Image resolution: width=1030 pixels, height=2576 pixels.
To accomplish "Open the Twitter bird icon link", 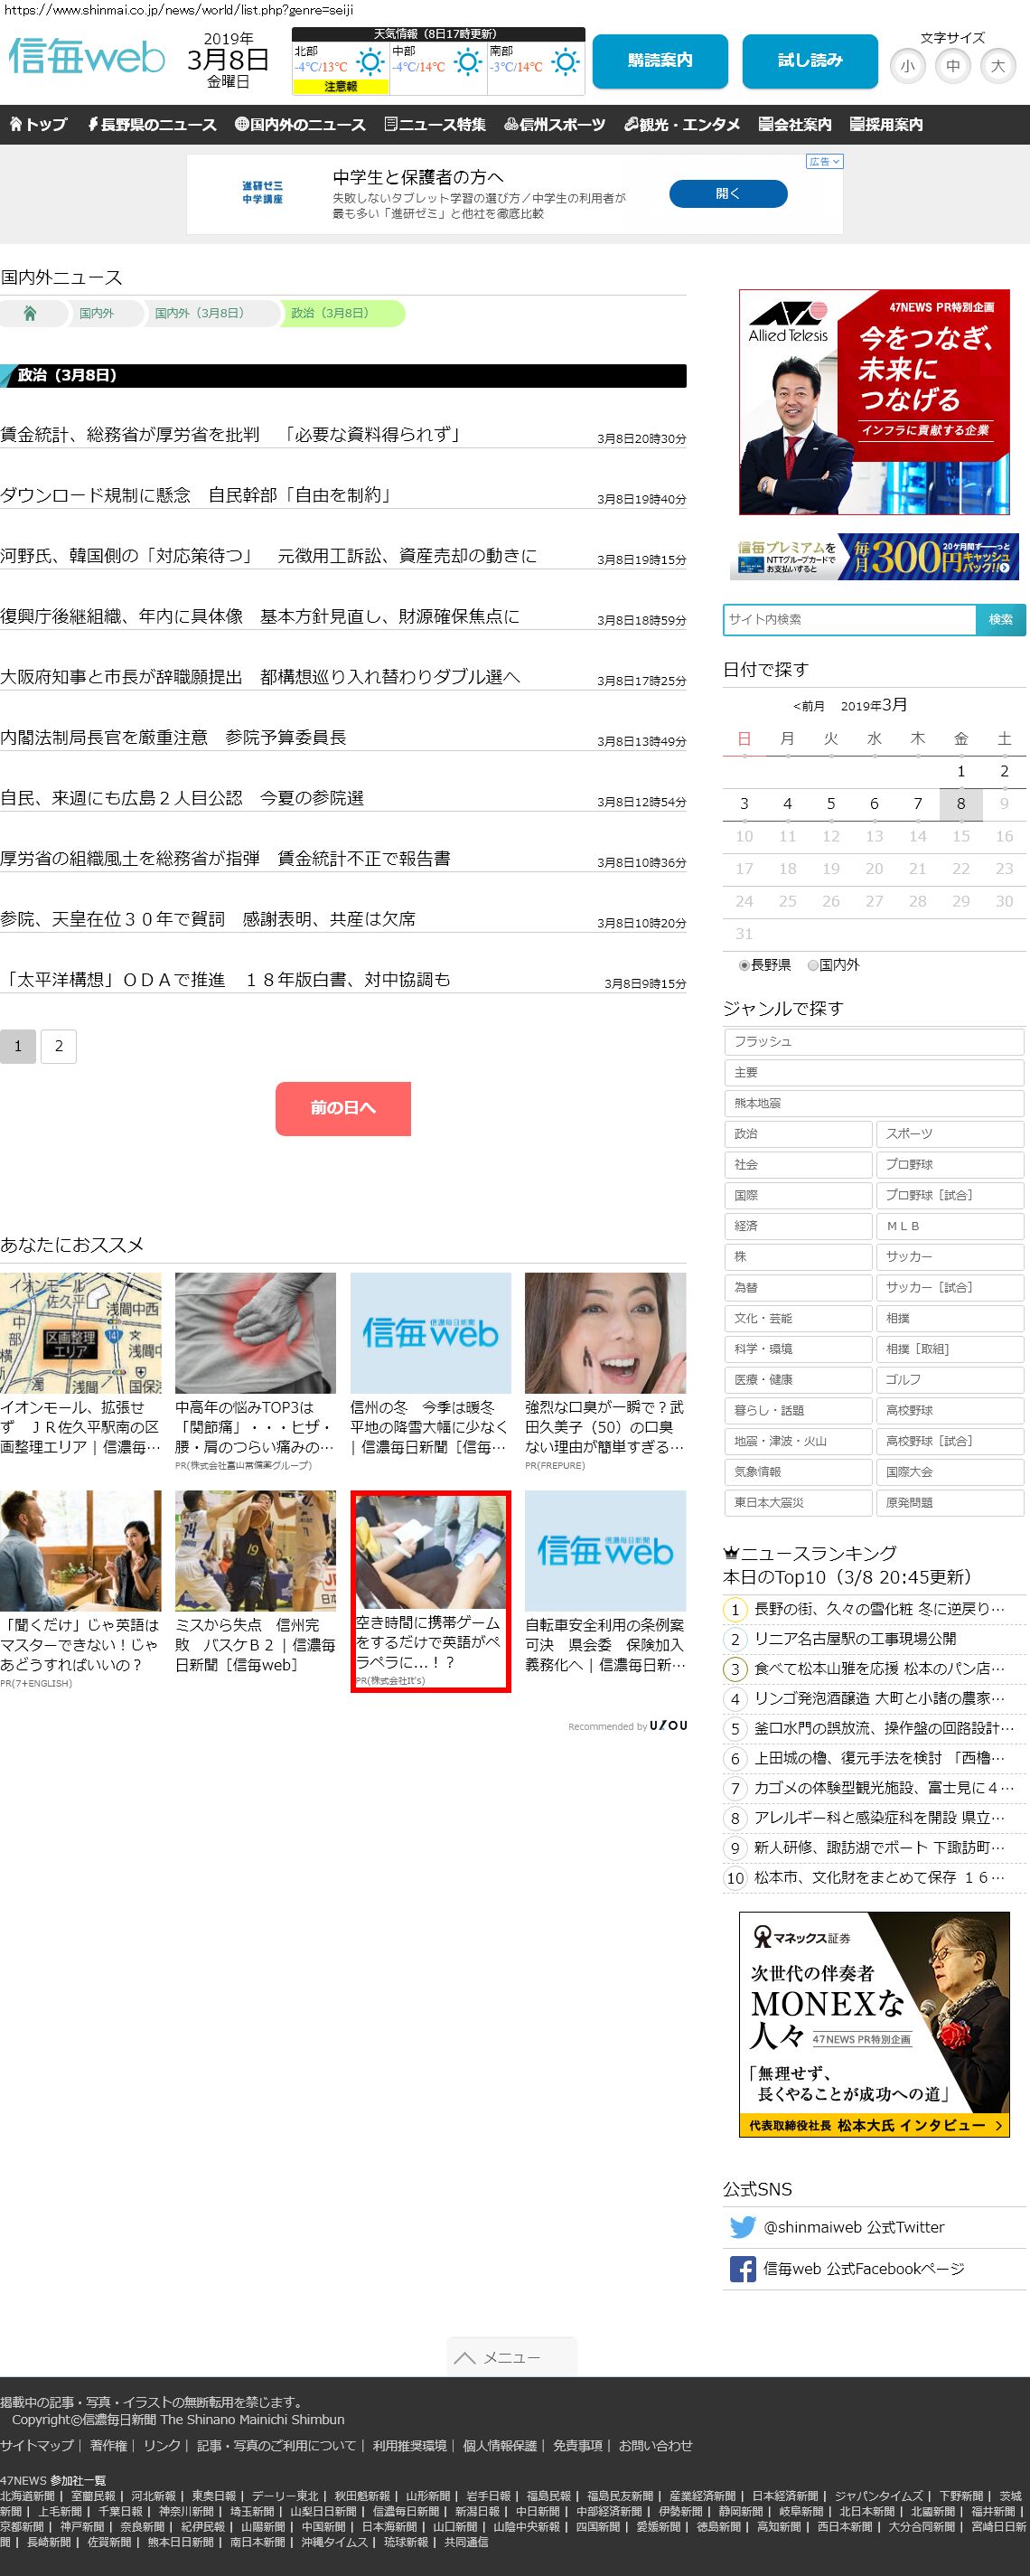I will 742,2227.
